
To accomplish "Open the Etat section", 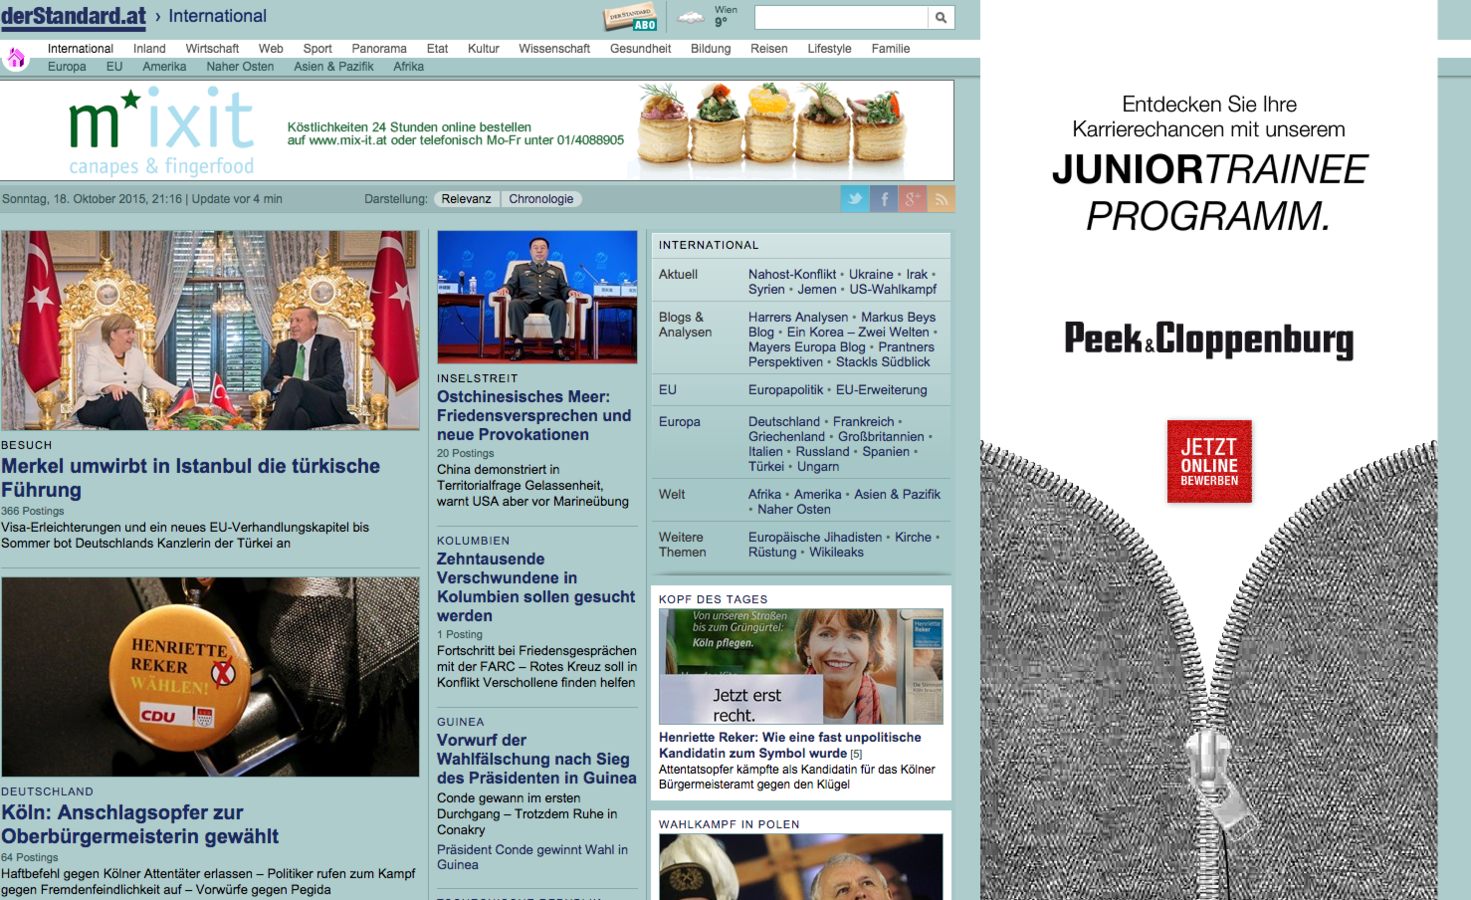I will pyautogui.click(x=437, y=48).
